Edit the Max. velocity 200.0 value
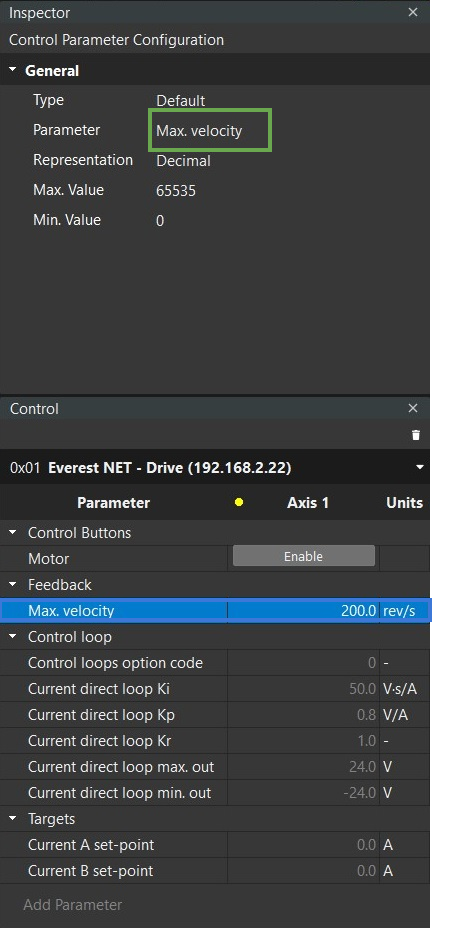This screenshot has height=948, width=450. click(x=304, y=611)
